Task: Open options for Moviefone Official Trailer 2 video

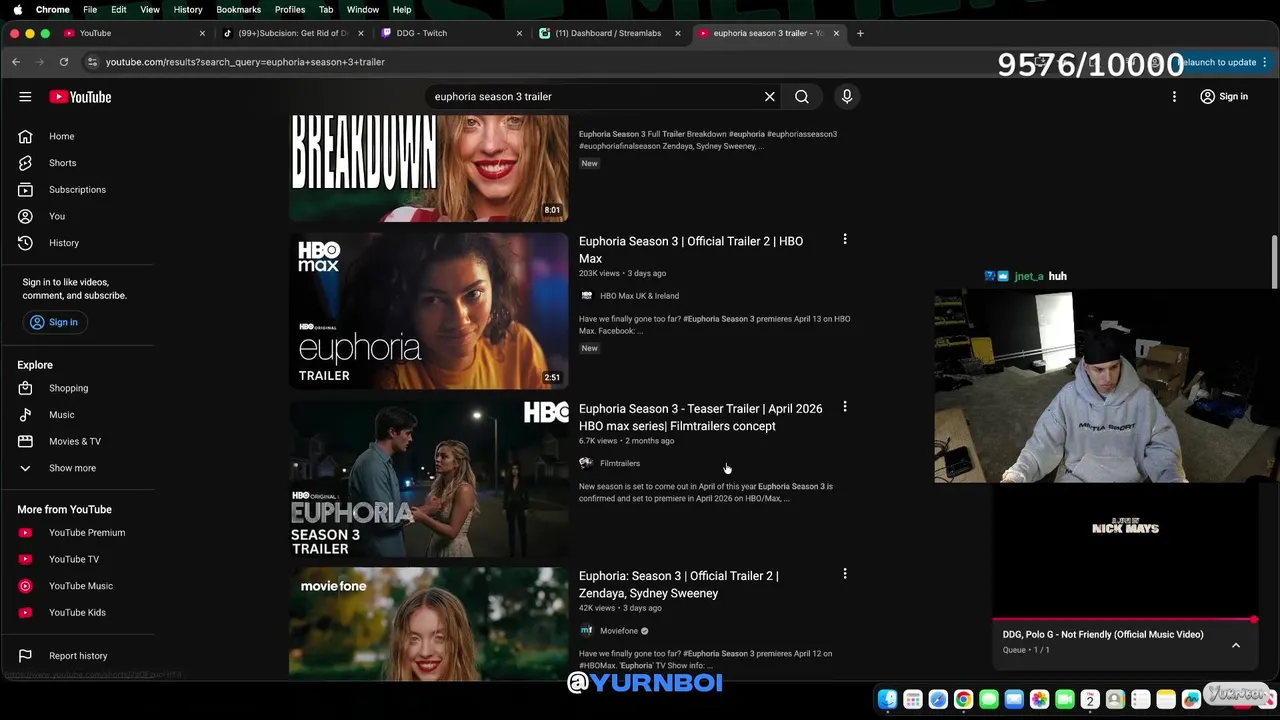Action: point(845,574)
